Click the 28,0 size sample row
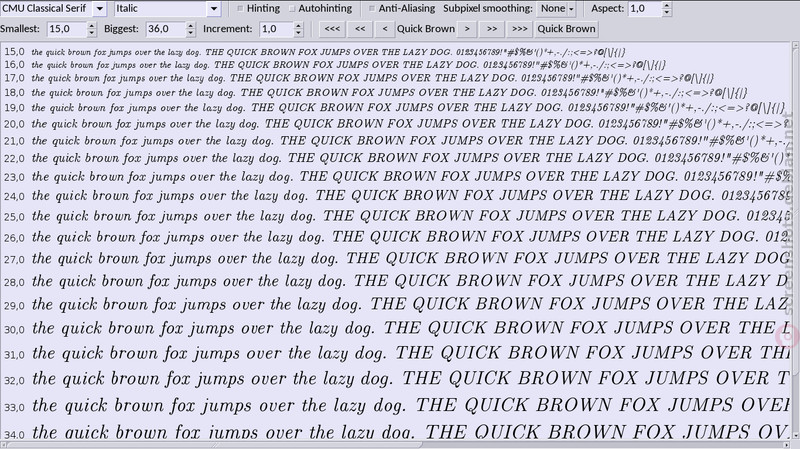 pos(395,282)
